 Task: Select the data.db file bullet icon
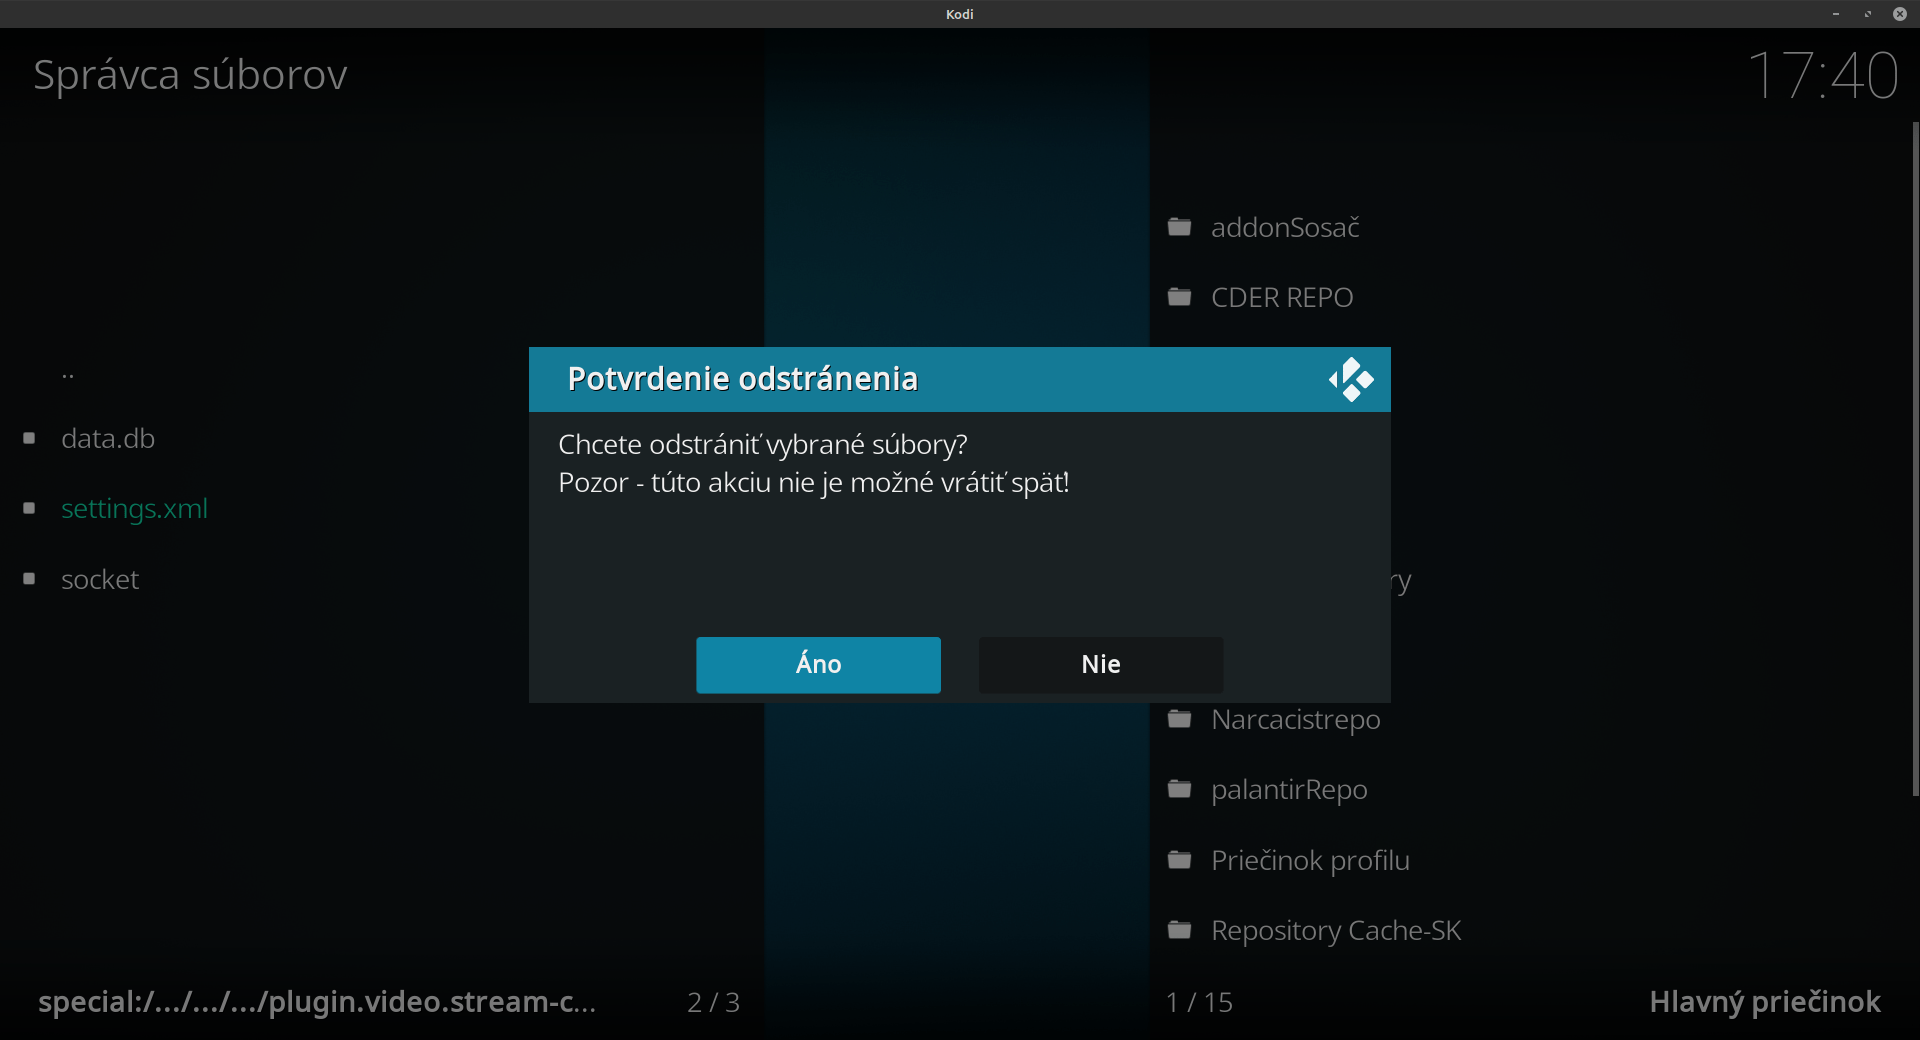click(29, 438)
